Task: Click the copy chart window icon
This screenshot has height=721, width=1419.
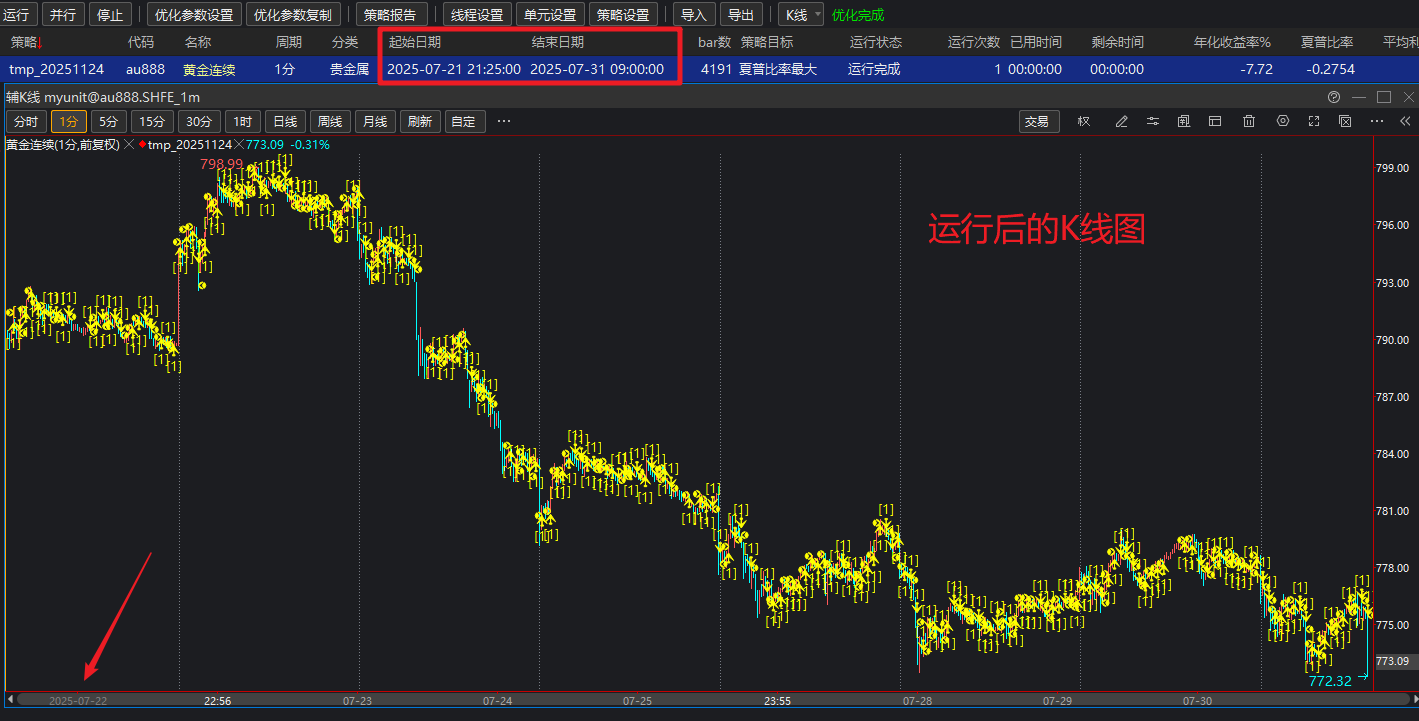Action: click(1184, 122)
